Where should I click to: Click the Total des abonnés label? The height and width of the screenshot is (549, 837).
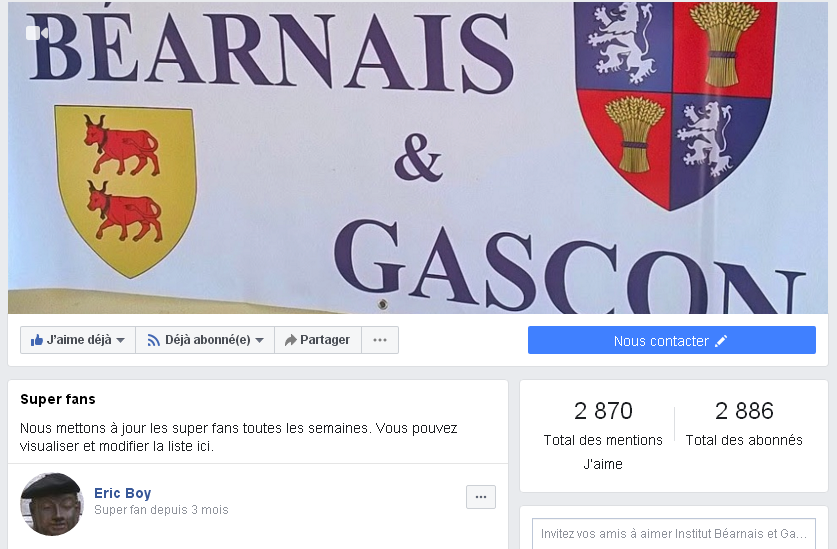click(x=744, y=440)
